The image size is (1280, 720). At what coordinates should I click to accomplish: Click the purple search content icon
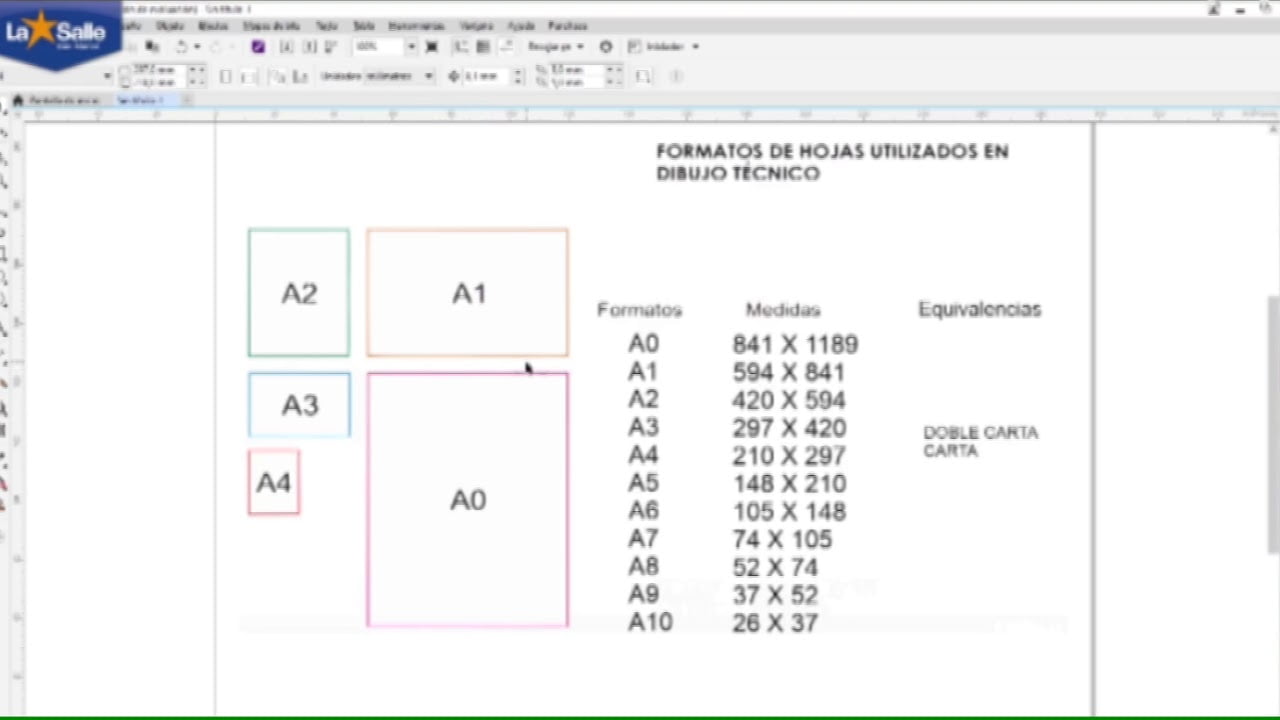coord(258,47)
